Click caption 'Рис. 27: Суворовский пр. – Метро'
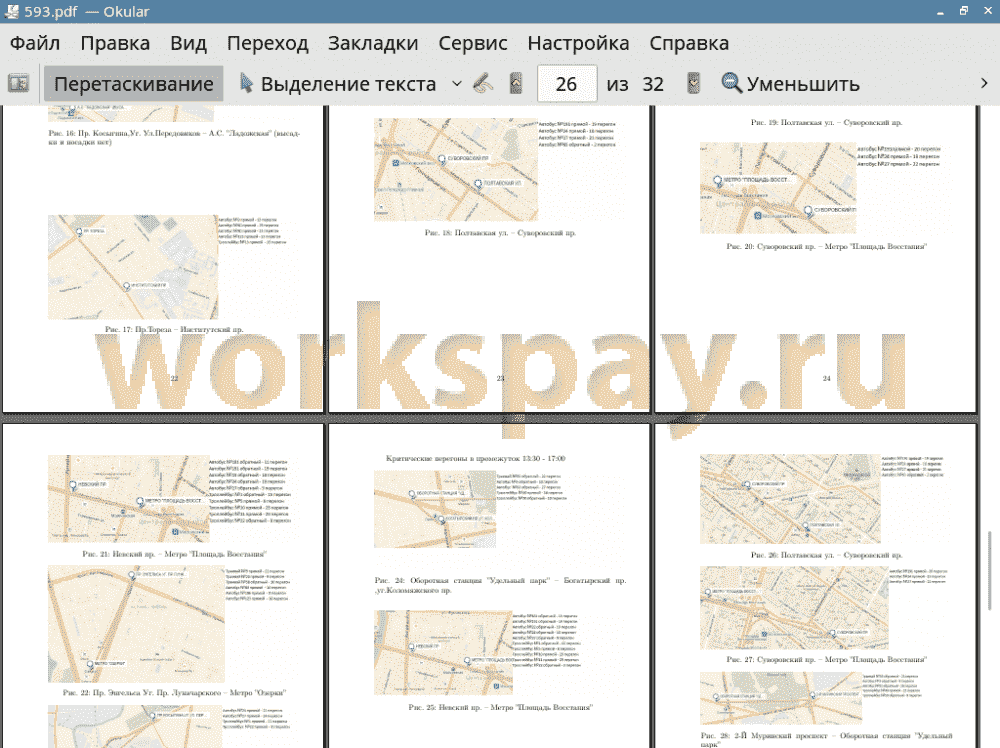The width and height of the screenshot is (1000, 748). click(827, 659)
